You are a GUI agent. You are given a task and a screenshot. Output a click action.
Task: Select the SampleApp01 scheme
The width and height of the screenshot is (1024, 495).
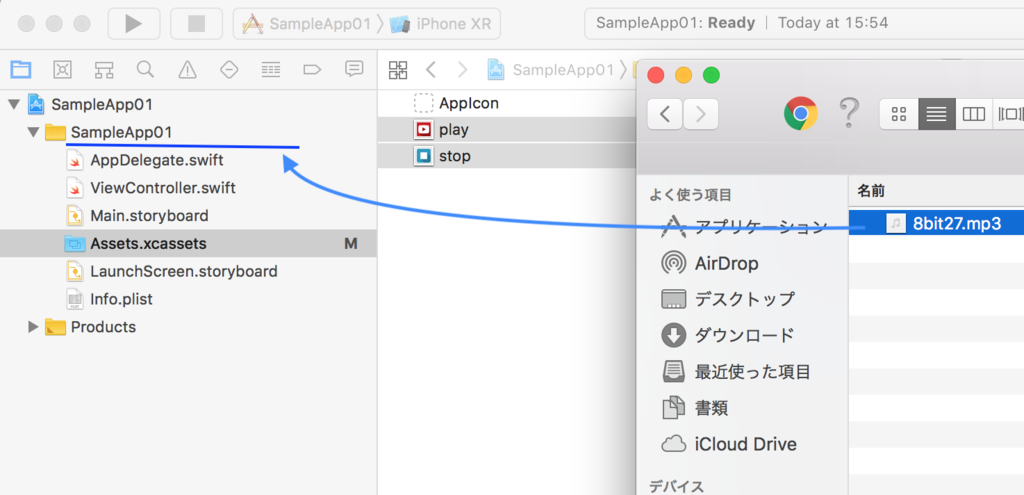pyautogui.click(x=308, y=24)
